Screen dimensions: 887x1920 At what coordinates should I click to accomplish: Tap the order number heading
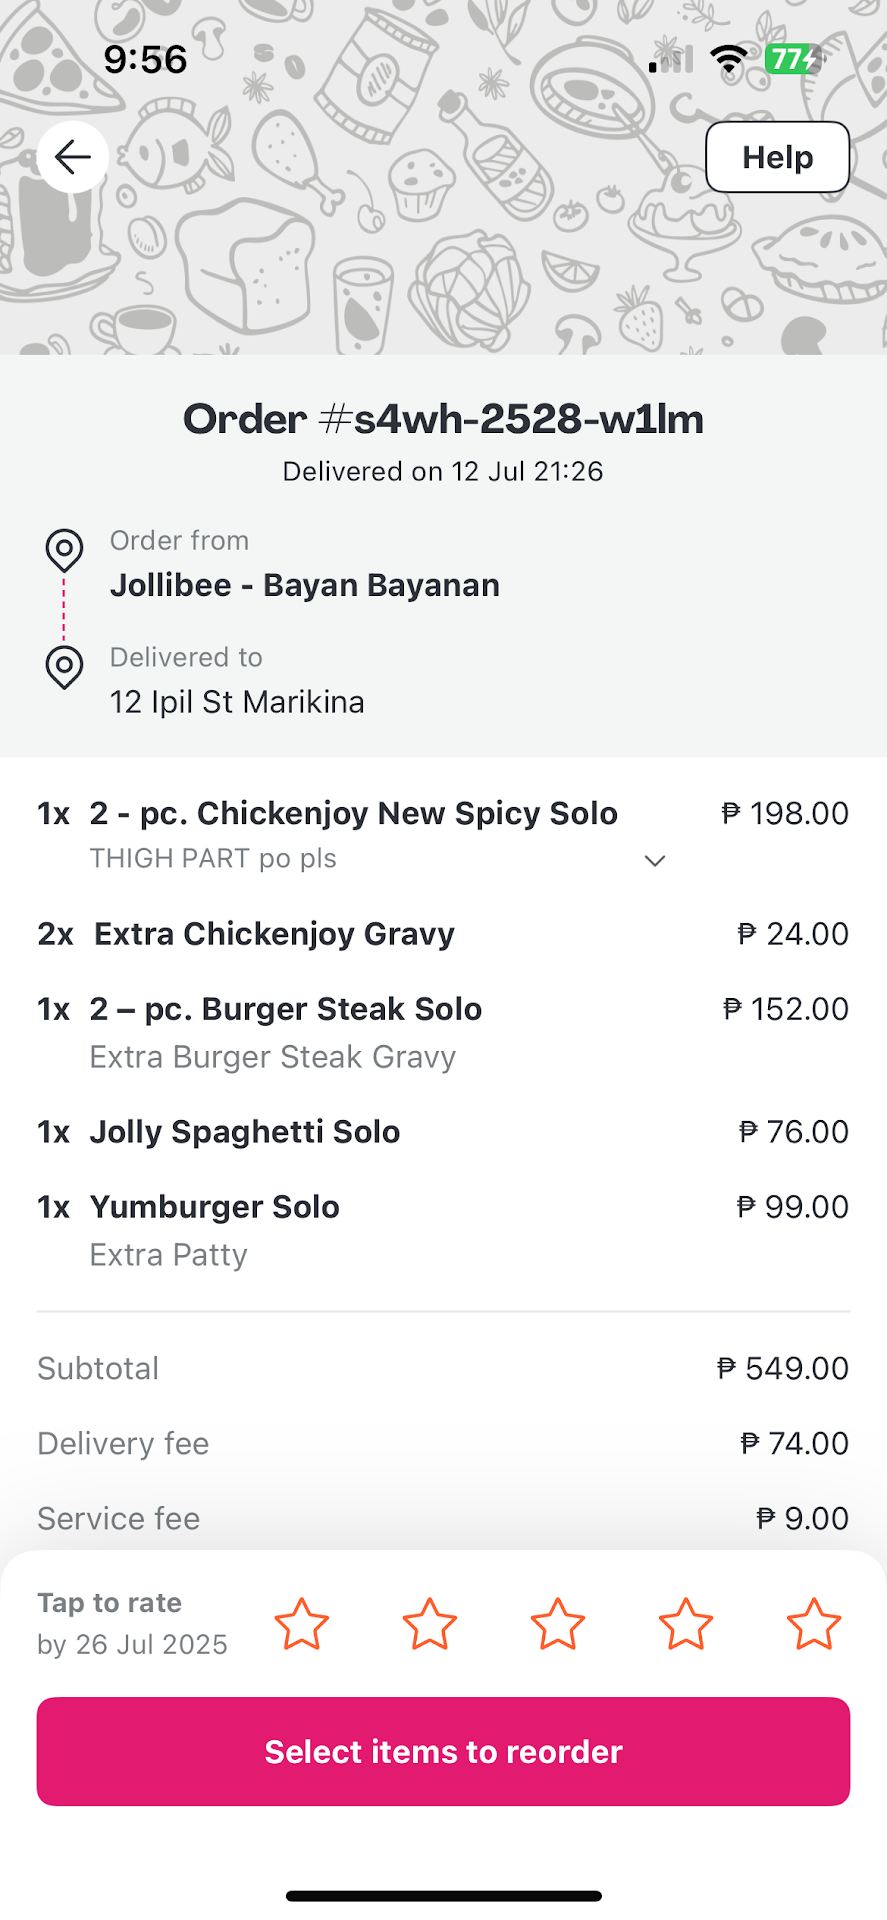(443, 419)
